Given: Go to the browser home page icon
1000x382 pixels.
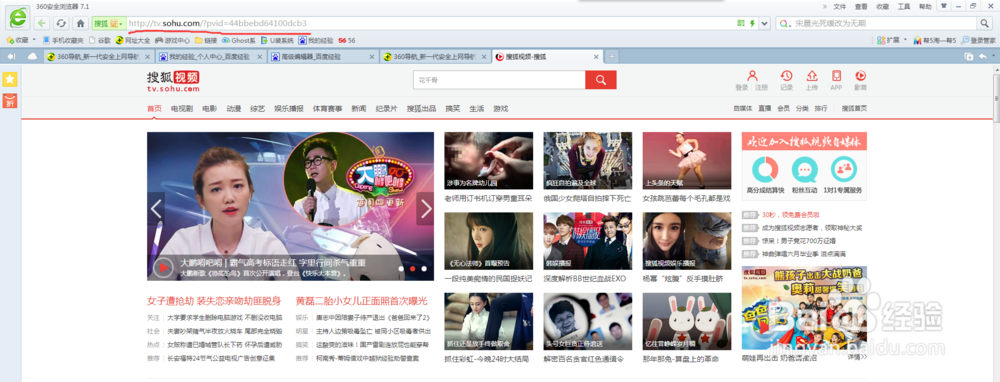Looking at the screenshot, I should click(80, 23).
